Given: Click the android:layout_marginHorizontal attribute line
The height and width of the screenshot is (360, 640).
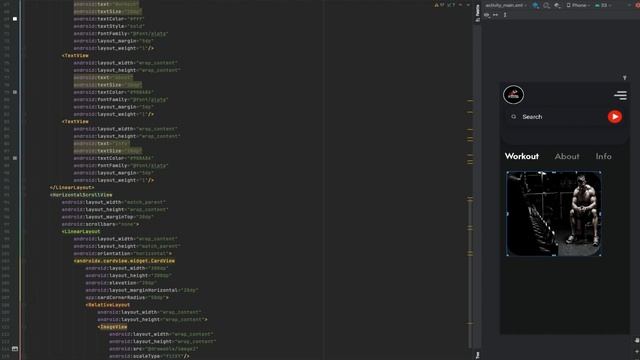Looking at the screenshot, I should click(x=142, y=290).
